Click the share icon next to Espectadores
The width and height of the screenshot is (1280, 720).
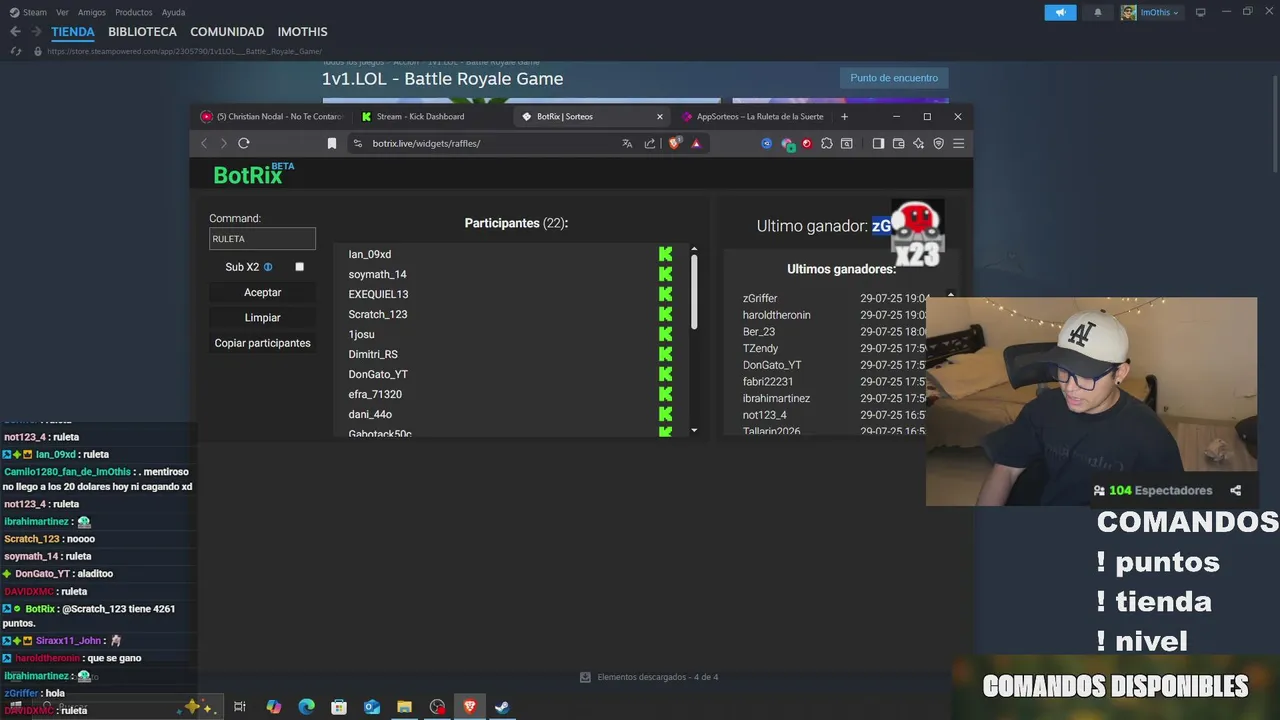(1235, 490)
